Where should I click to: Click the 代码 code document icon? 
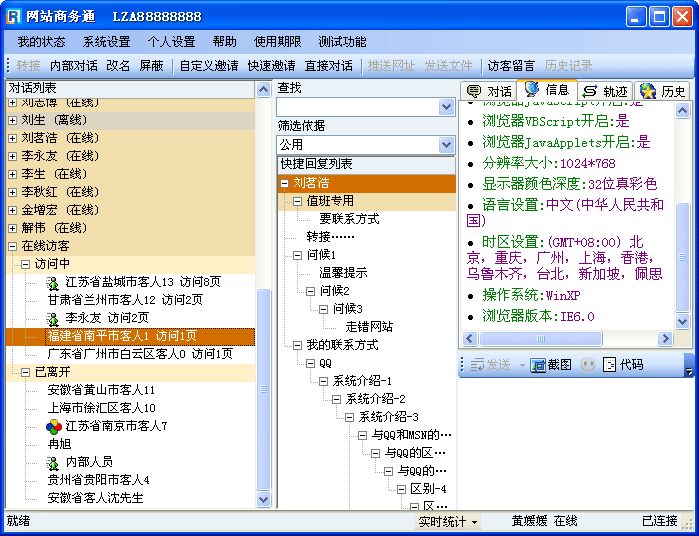[x=609, y=365]
